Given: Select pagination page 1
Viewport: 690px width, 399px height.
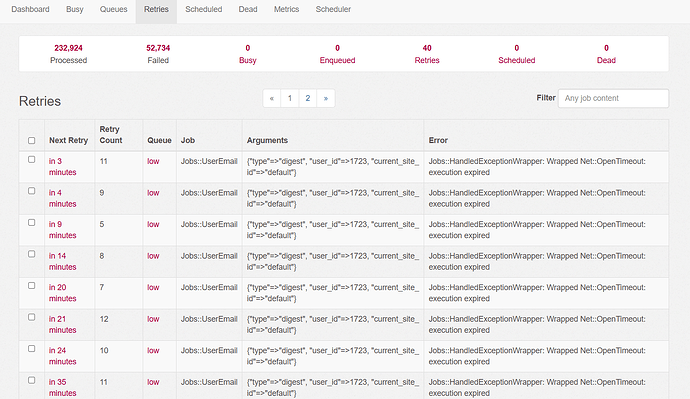Looking at the screenshot, I should (290, 98).
